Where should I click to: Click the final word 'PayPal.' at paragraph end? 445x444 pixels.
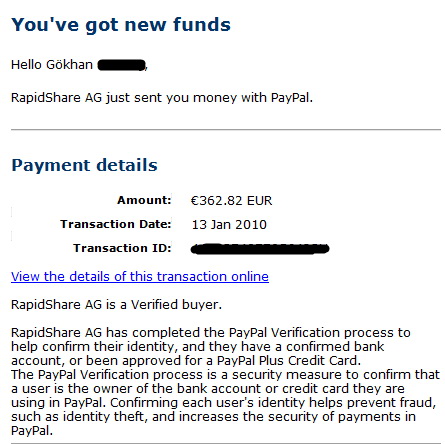pyautogui.click(x=32, y=431)
